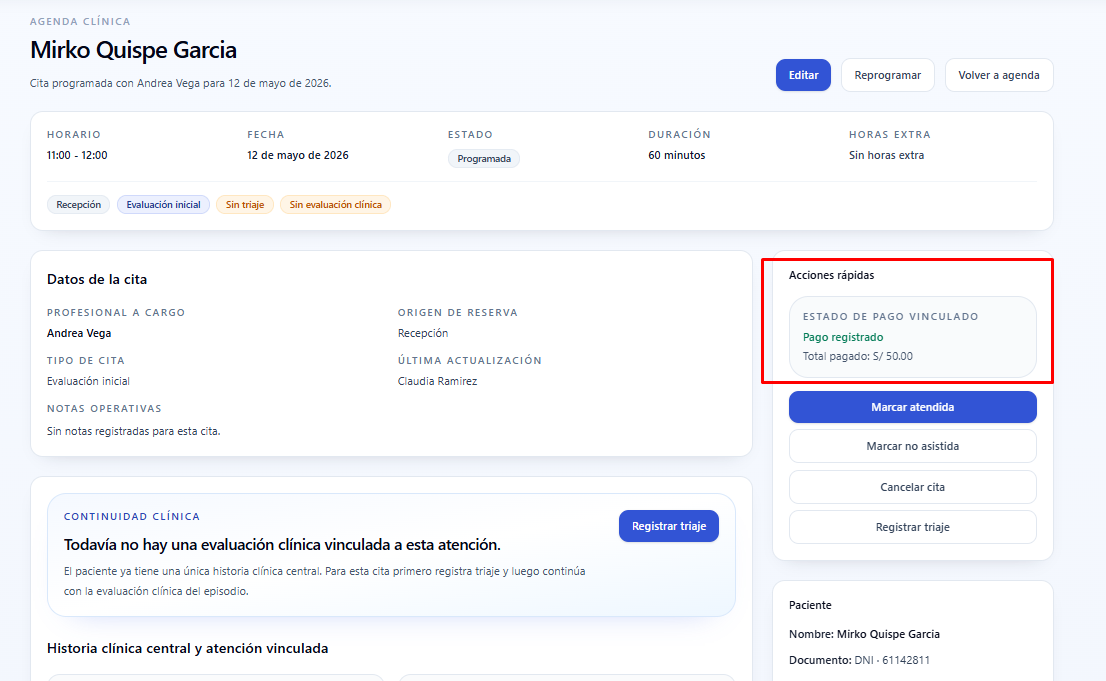The image size is (1106, 681).
Task: Click the Editar button
Action: pyautogui.click(x=803, y=75)
